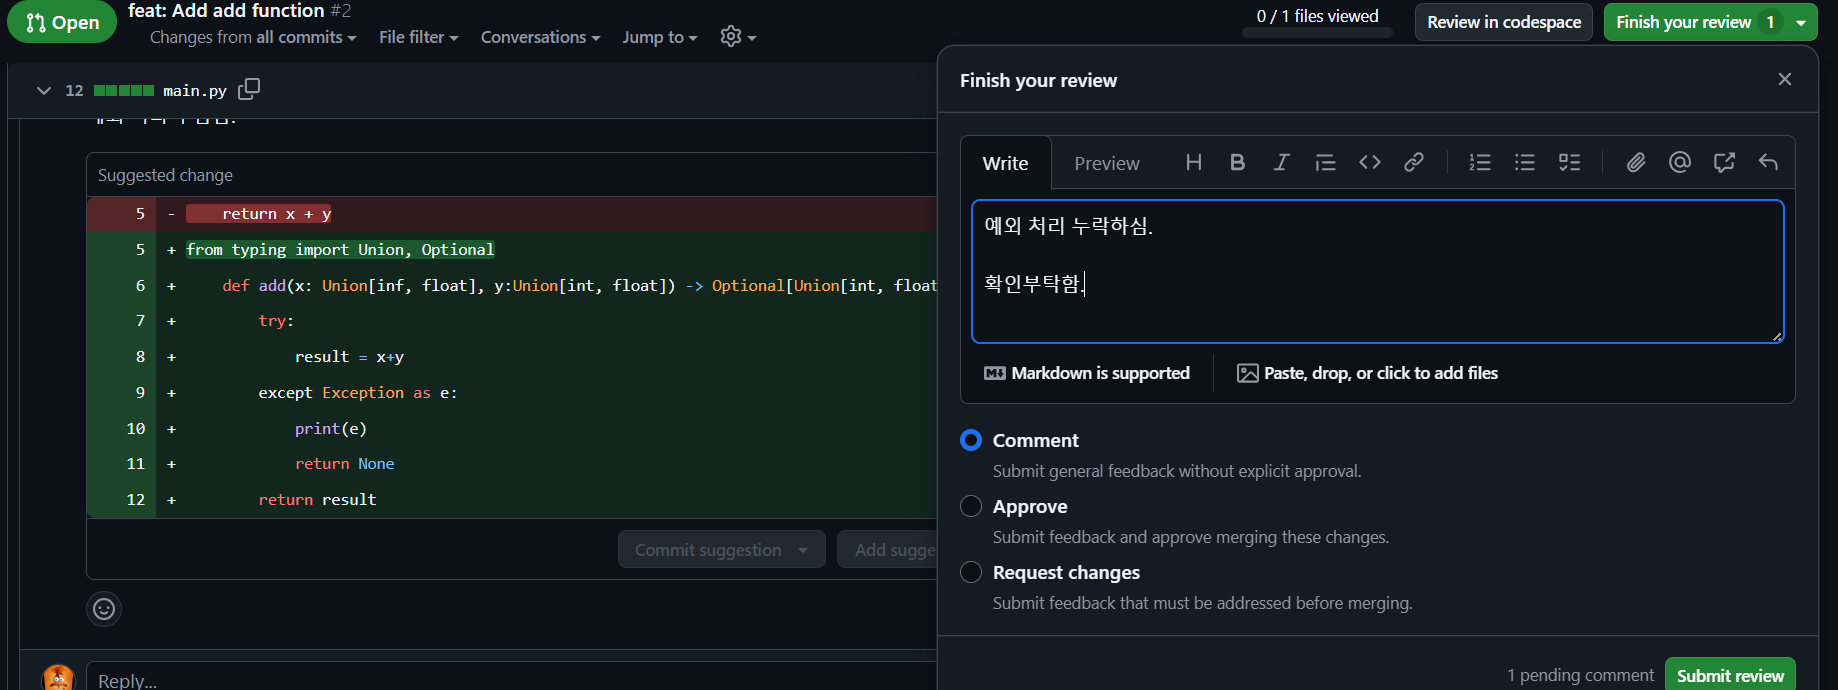Viewport: 1838px width, 690px height.
Task: Select the Request changes review option
Action: (x=971, y=572)
